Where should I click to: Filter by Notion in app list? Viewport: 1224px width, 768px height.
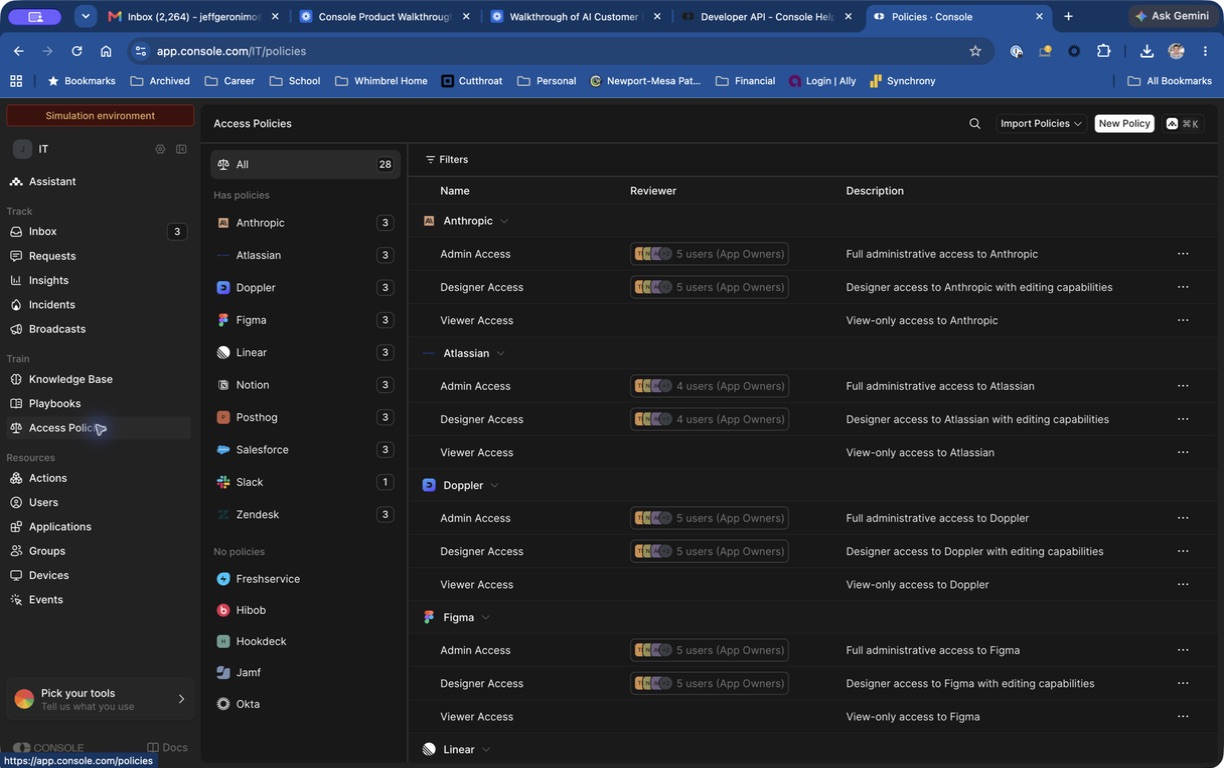coord(305,385)
